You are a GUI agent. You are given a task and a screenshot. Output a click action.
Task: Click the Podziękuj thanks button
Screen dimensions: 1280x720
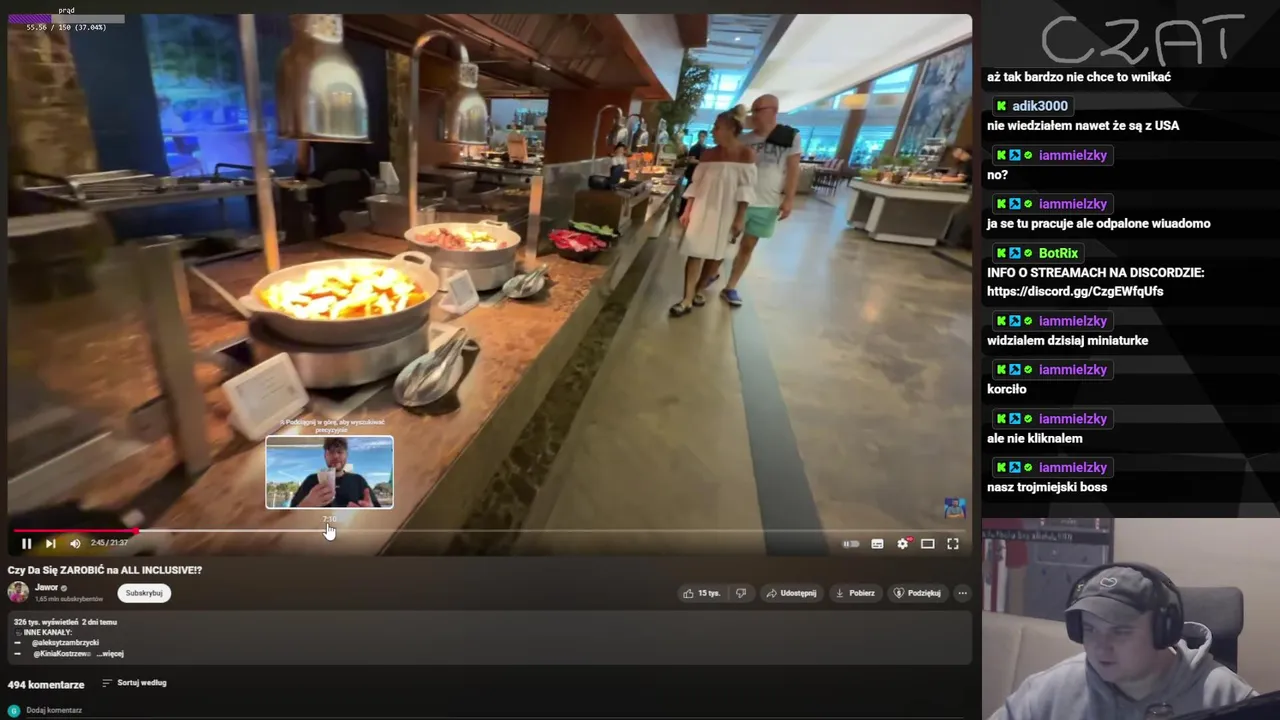tap(917, 593)
